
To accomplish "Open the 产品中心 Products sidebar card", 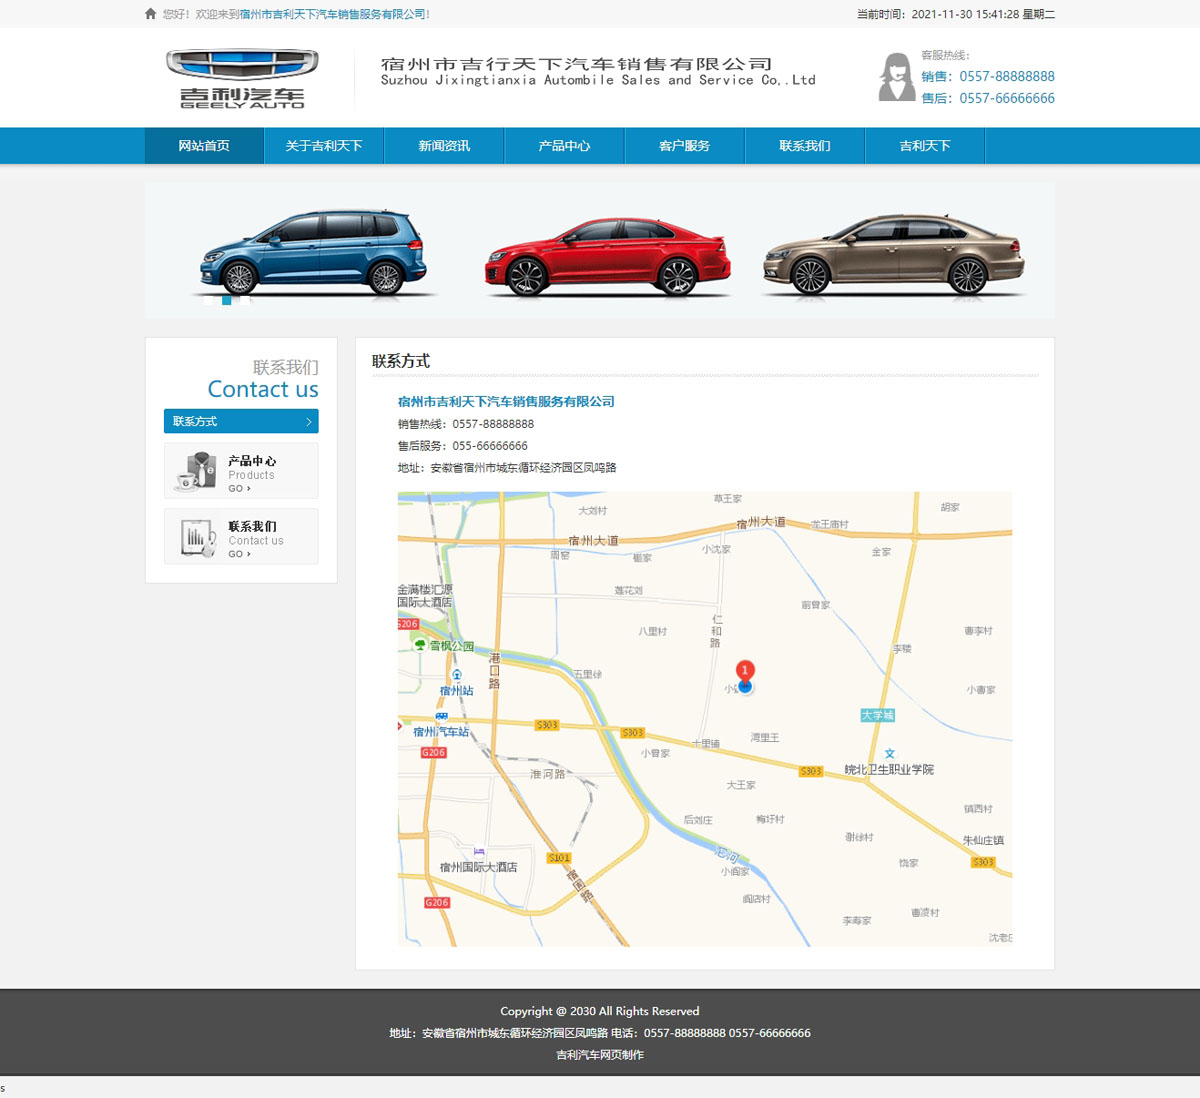I will pos(241,471).
